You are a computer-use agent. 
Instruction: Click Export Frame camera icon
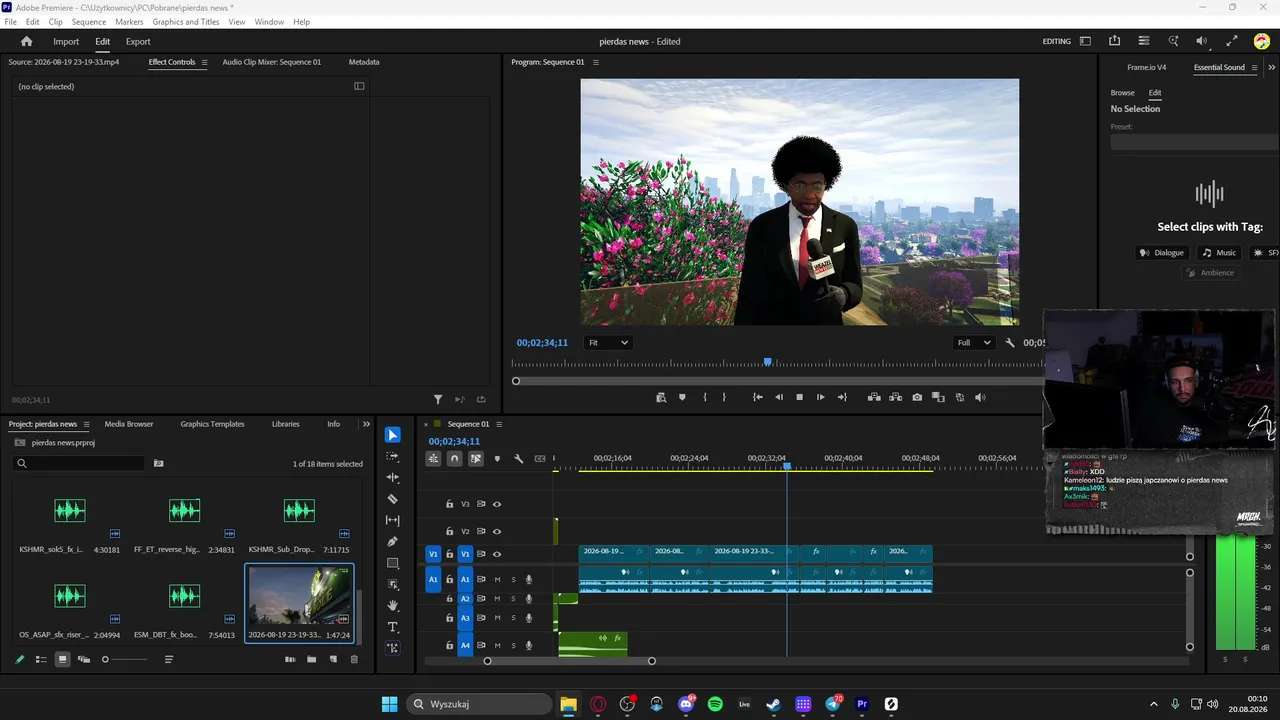[917, 397]
